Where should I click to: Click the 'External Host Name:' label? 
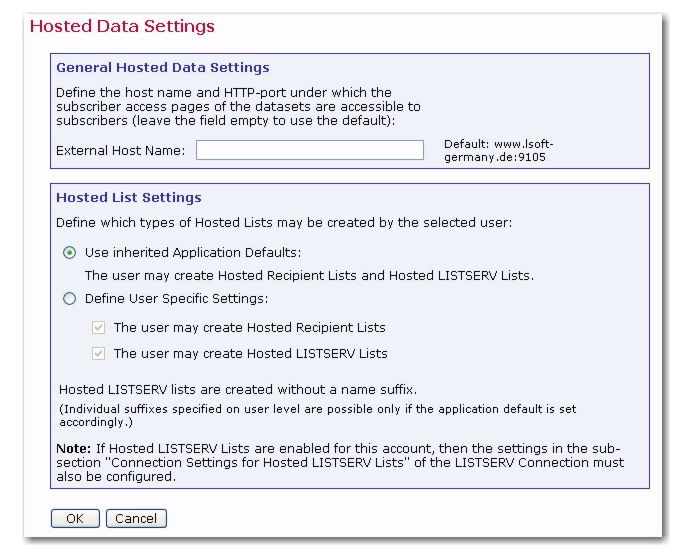click(x=121, y=151)
